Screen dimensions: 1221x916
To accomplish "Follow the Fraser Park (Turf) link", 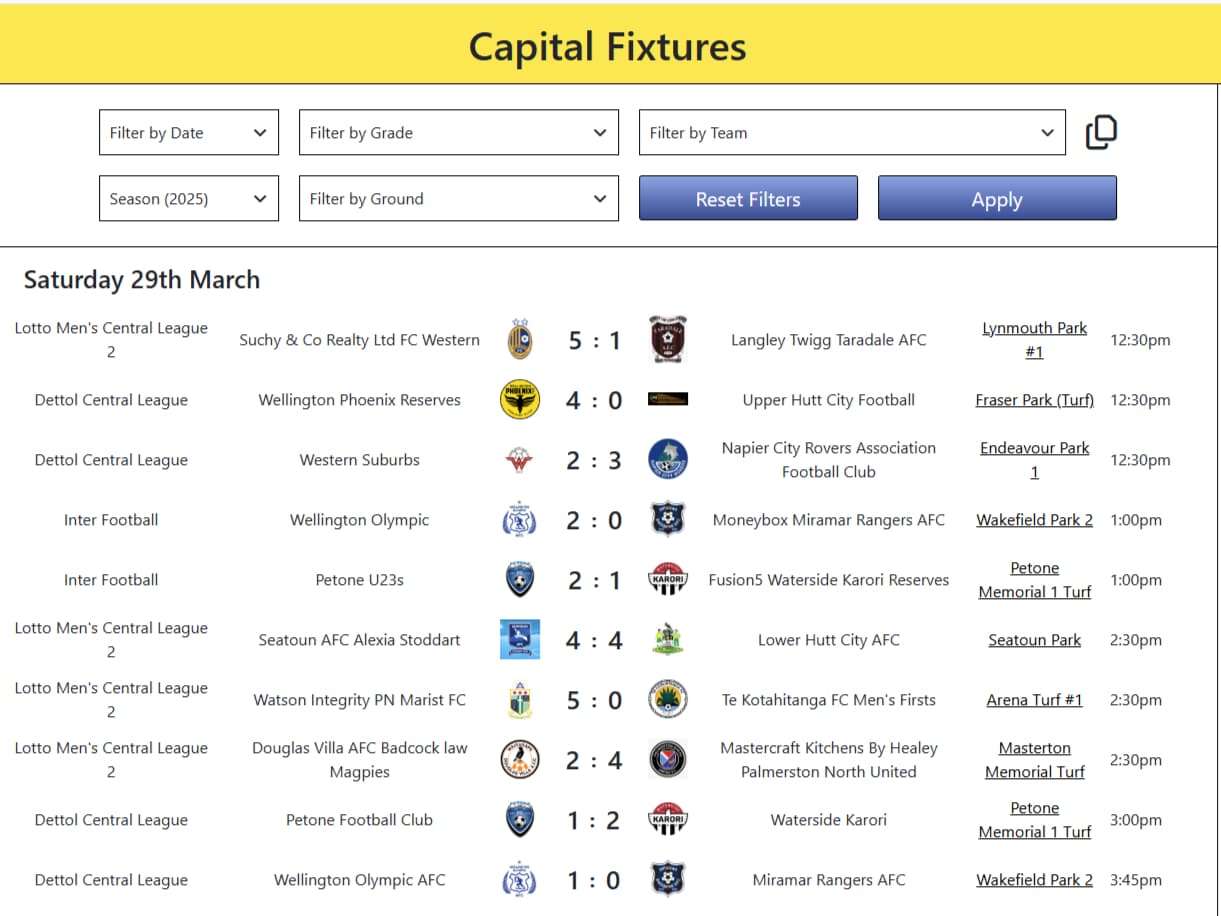I will pyautogui.click(x=1034, y=400).
